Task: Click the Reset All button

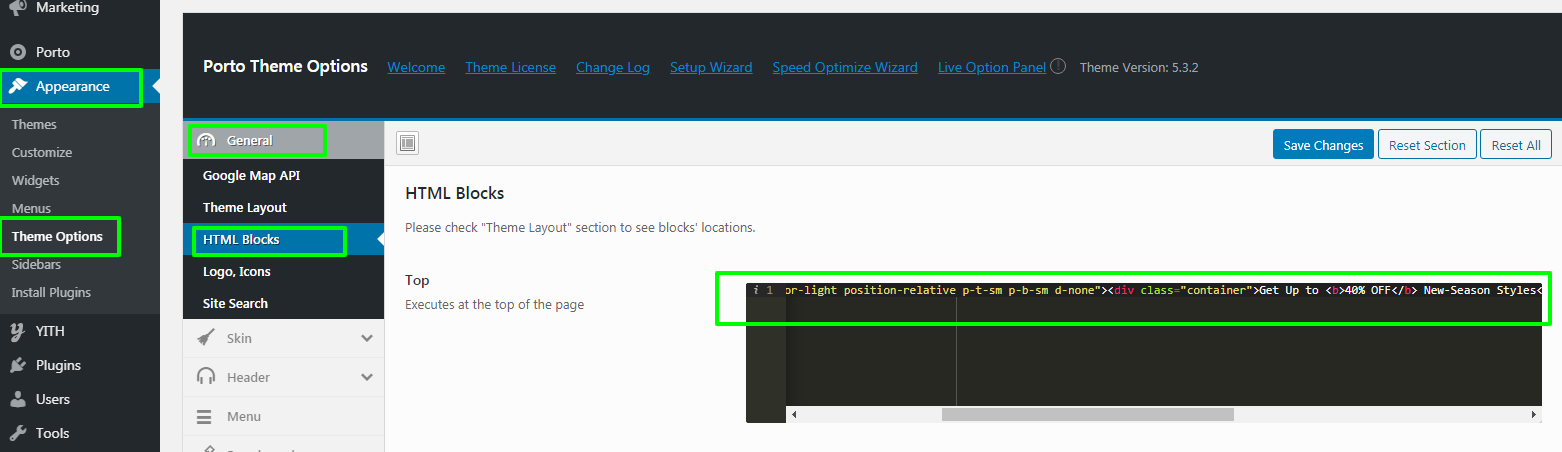Action: point(1516,144)
